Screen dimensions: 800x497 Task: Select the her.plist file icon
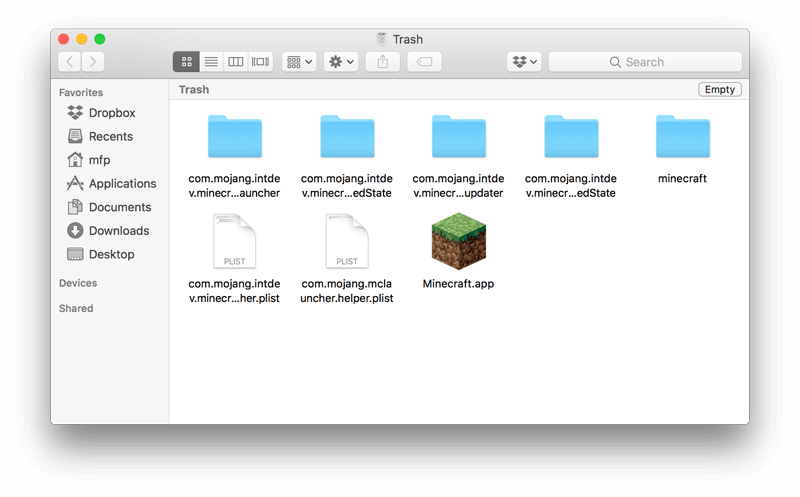[x=235, y=241]
